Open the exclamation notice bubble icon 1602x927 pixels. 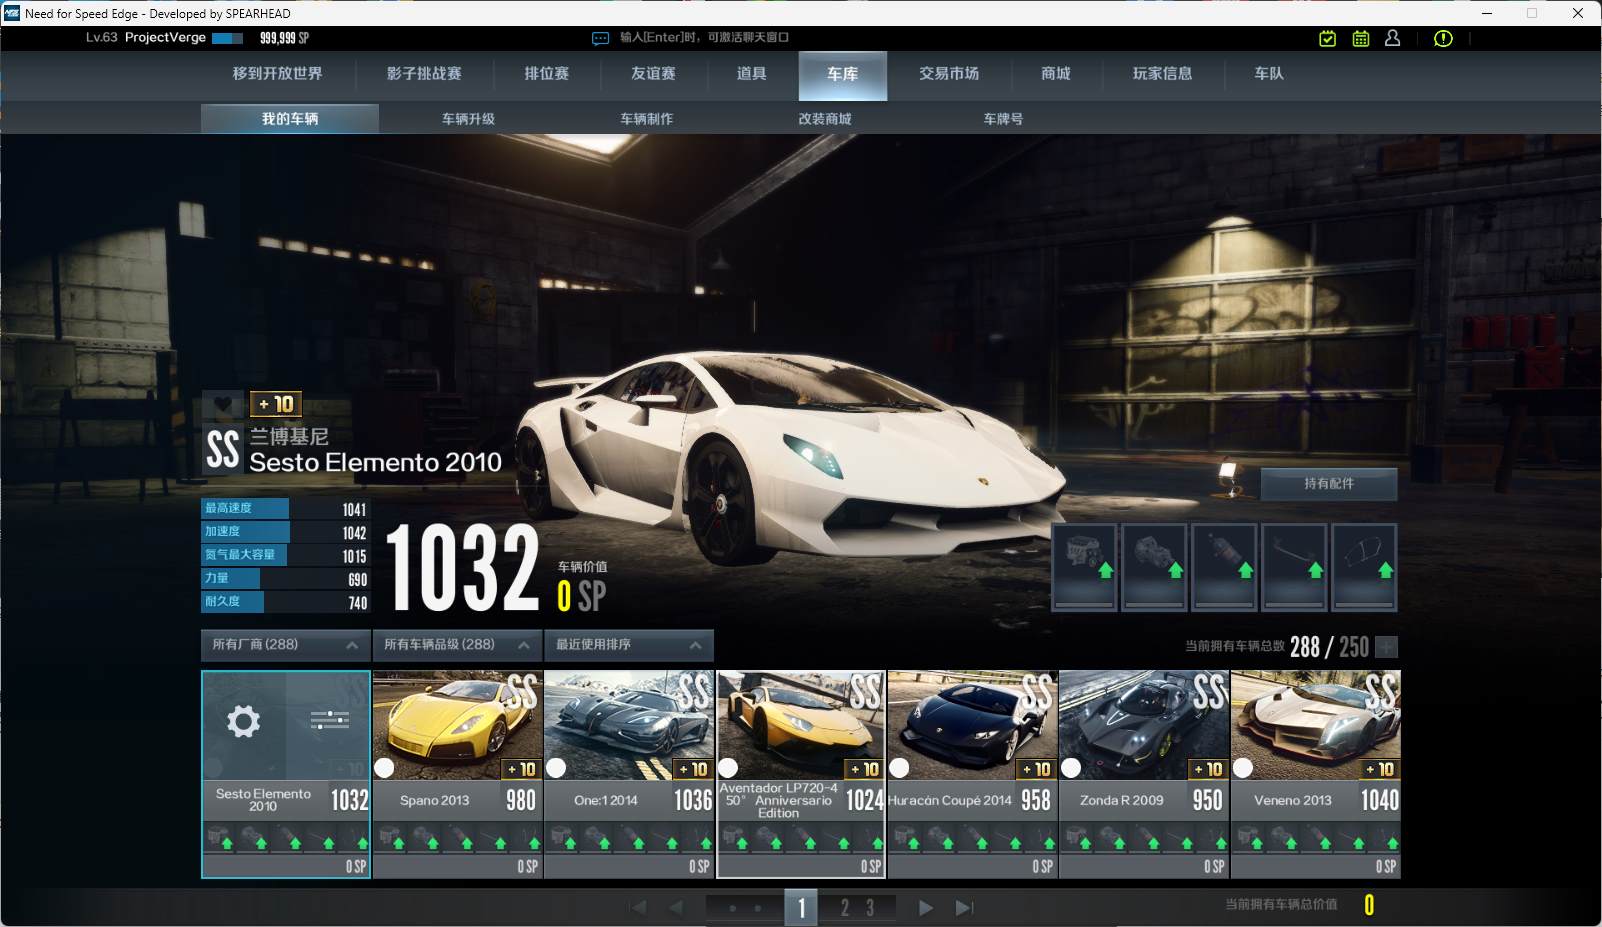1443,38
